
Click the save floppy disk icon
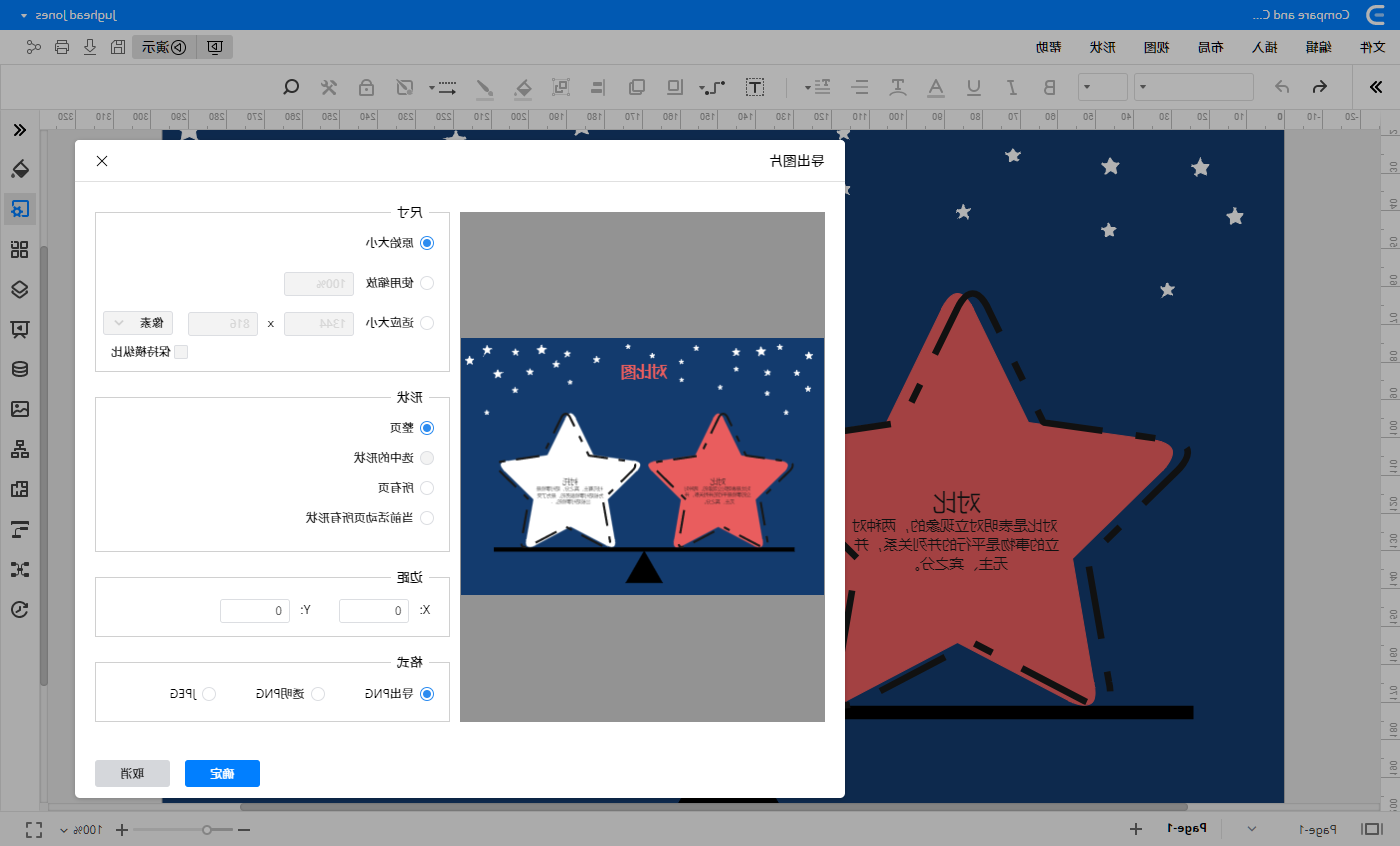pos(118,46)
